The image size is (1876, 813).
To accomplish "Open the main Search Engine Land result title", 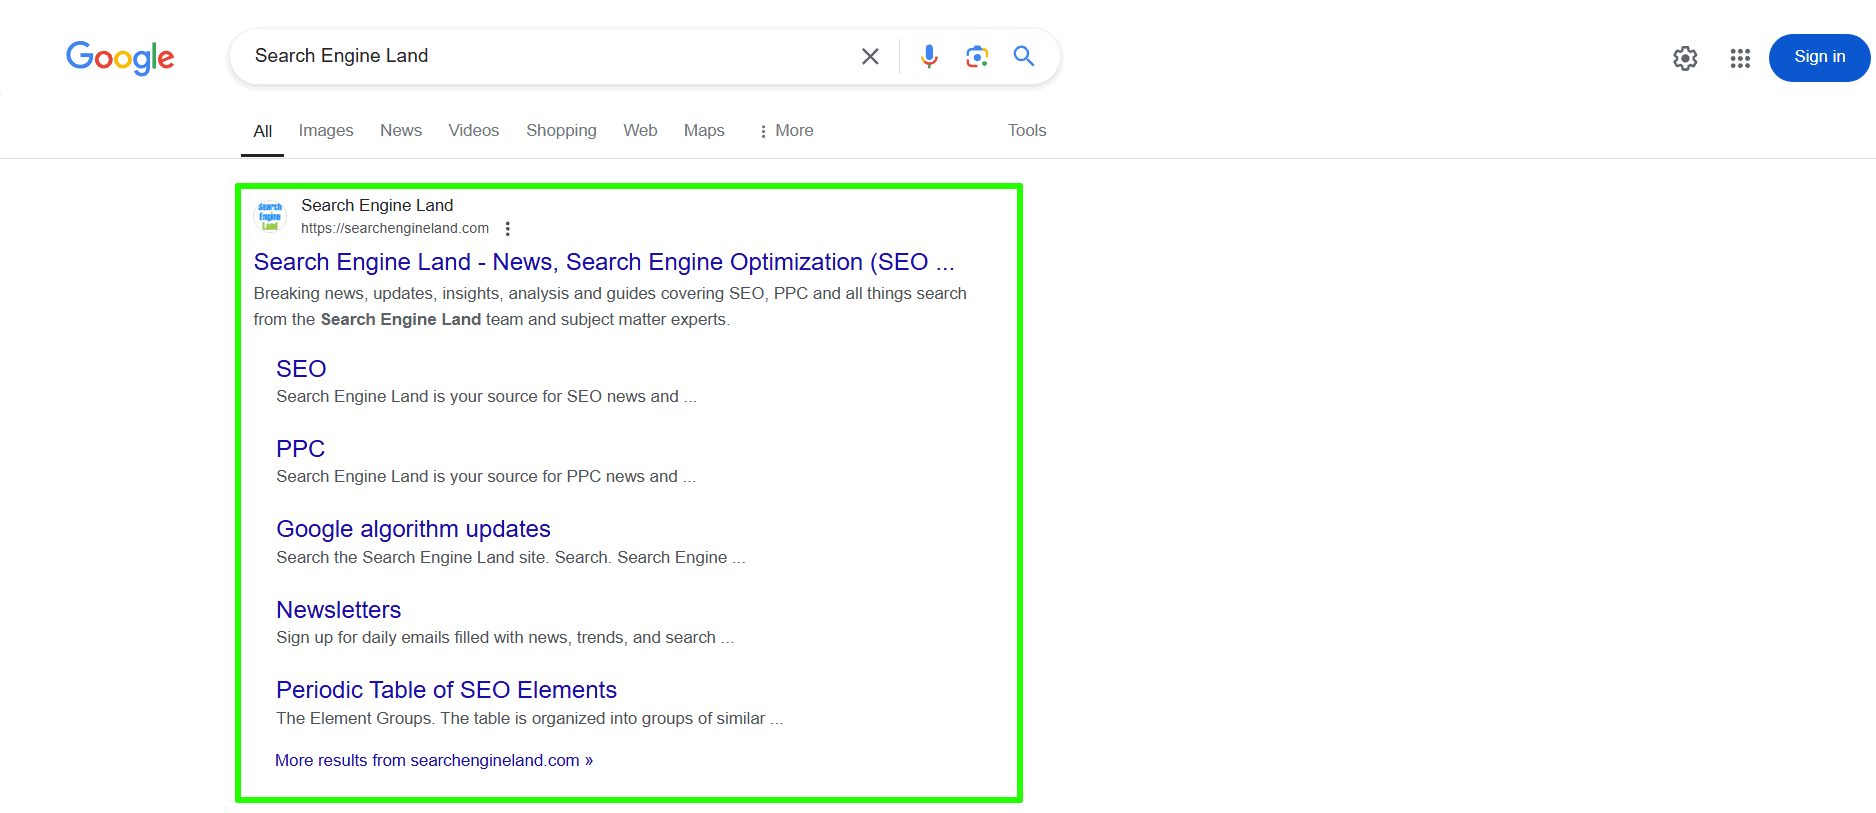I will pos(604,262).
